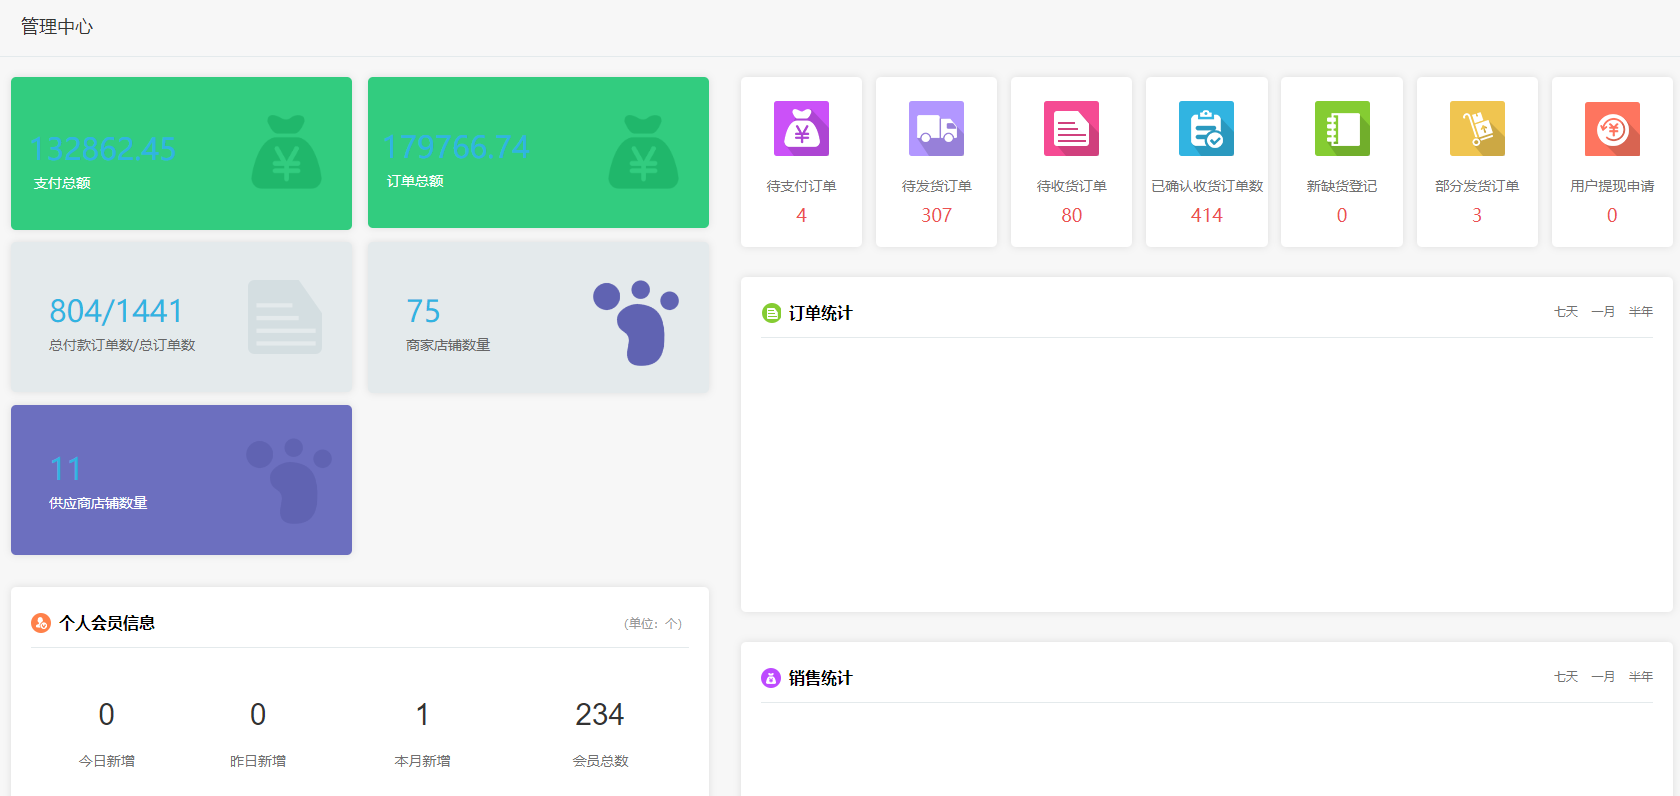Click the 用户提现申请 count 0

[1612, 215]
